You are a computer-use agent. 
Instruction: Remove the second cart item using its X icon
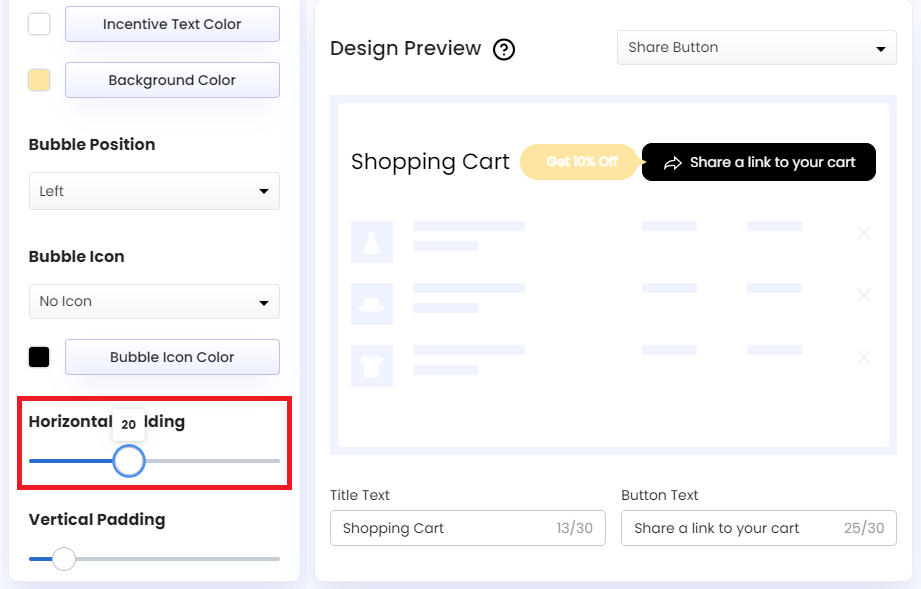(863, 295)
